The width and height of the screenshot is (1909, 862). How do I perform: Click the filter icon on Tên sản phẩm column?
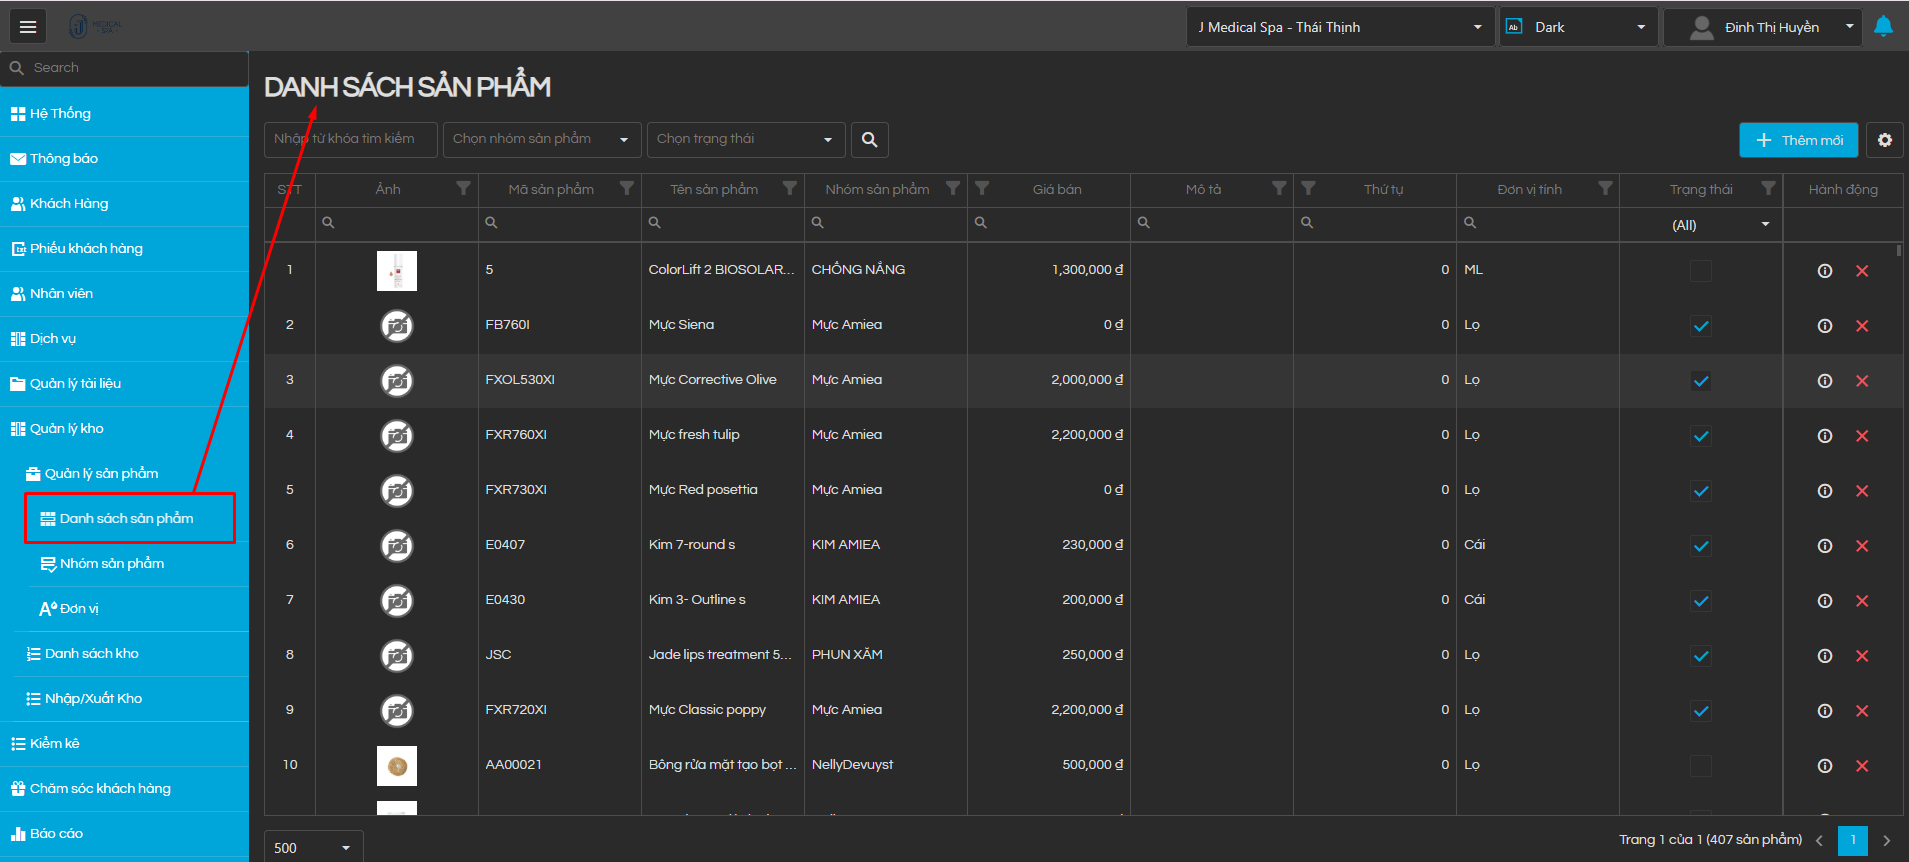pos(789,189)
